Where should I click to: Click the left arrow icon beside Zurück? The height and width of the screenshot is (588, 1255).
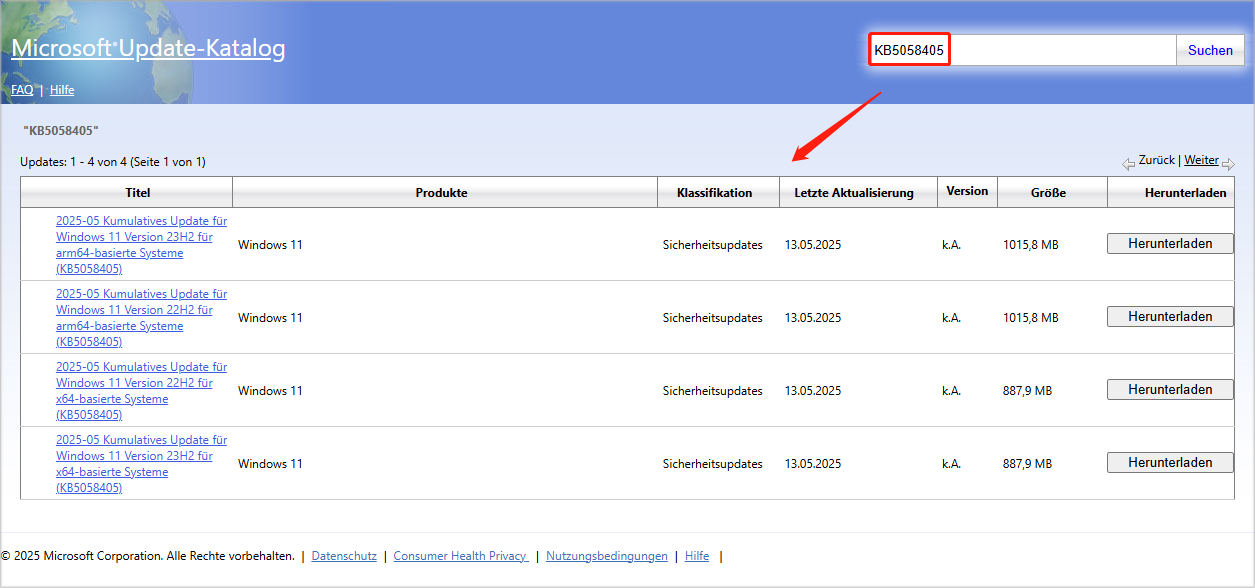click(1129, 163)
